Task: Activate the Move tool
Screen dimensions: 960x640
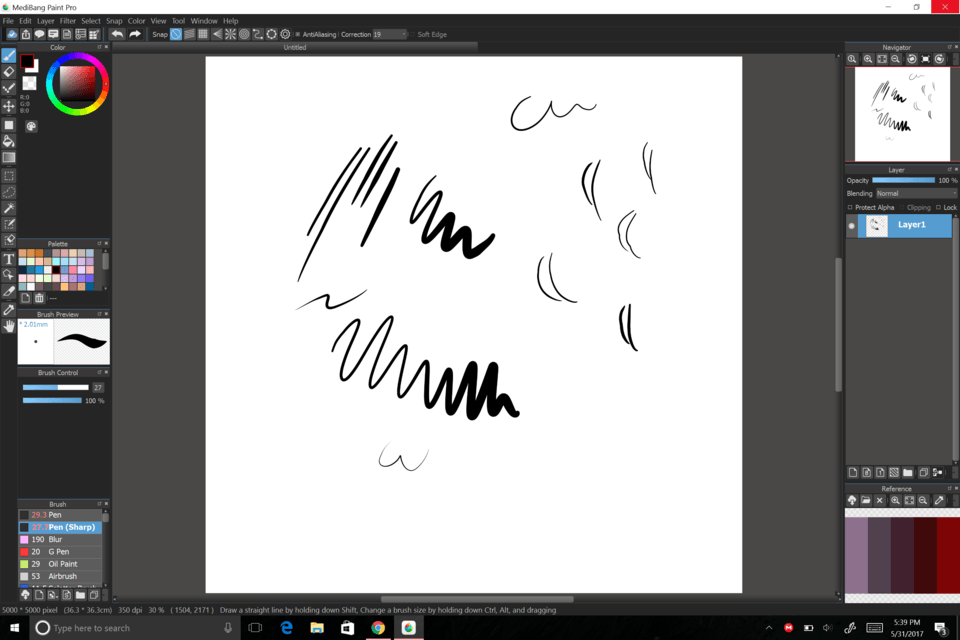Action: coord(8,104)
